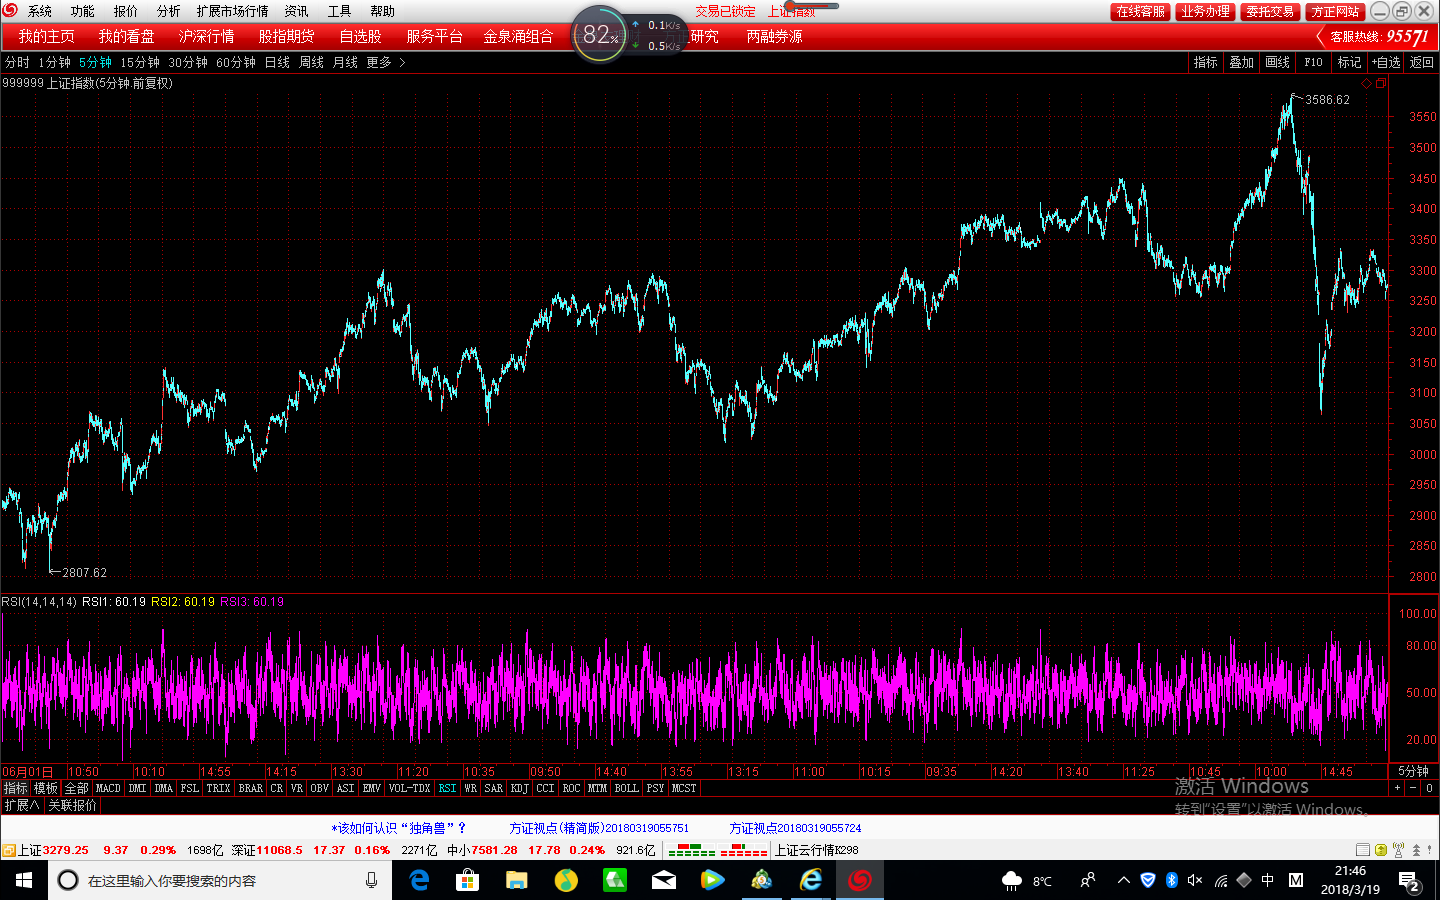Select 15分钟 chart period
1440x900 pixels.
point(140,62)
